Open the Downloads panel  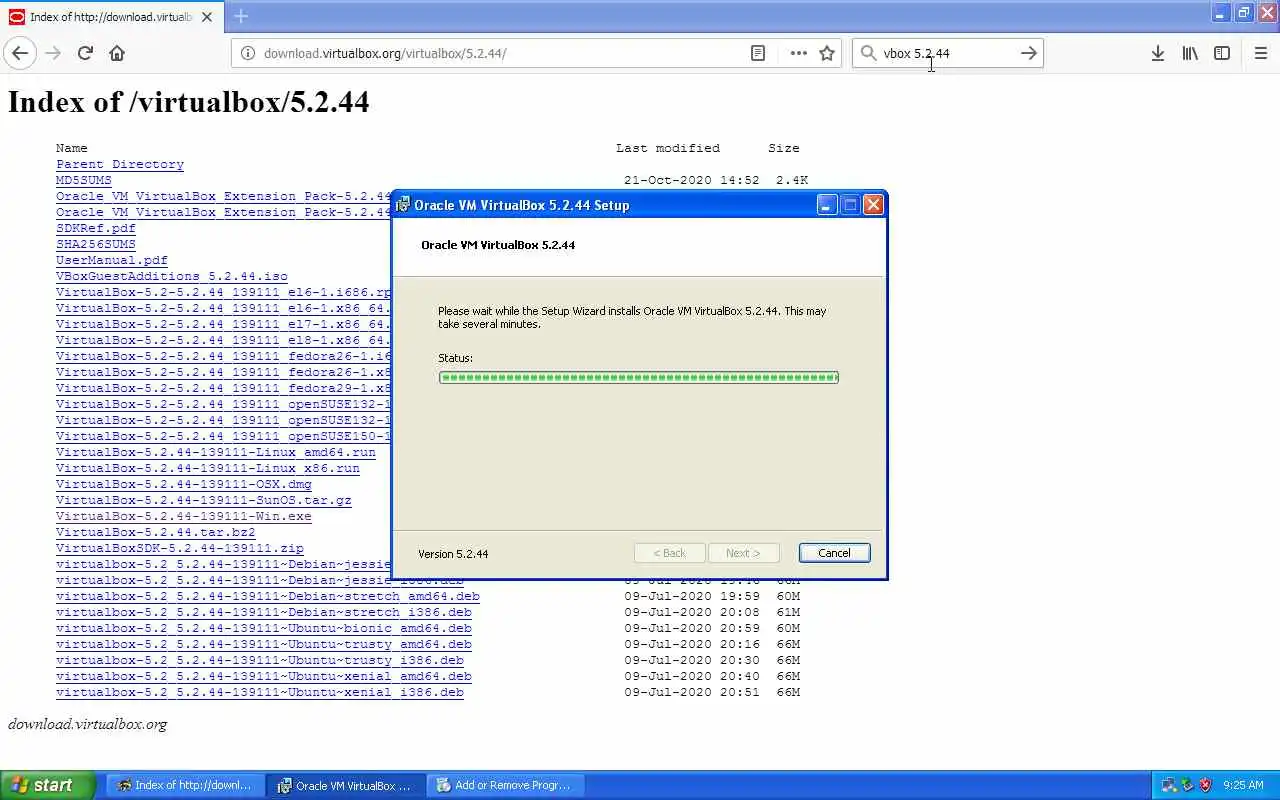pos(1157,53)
